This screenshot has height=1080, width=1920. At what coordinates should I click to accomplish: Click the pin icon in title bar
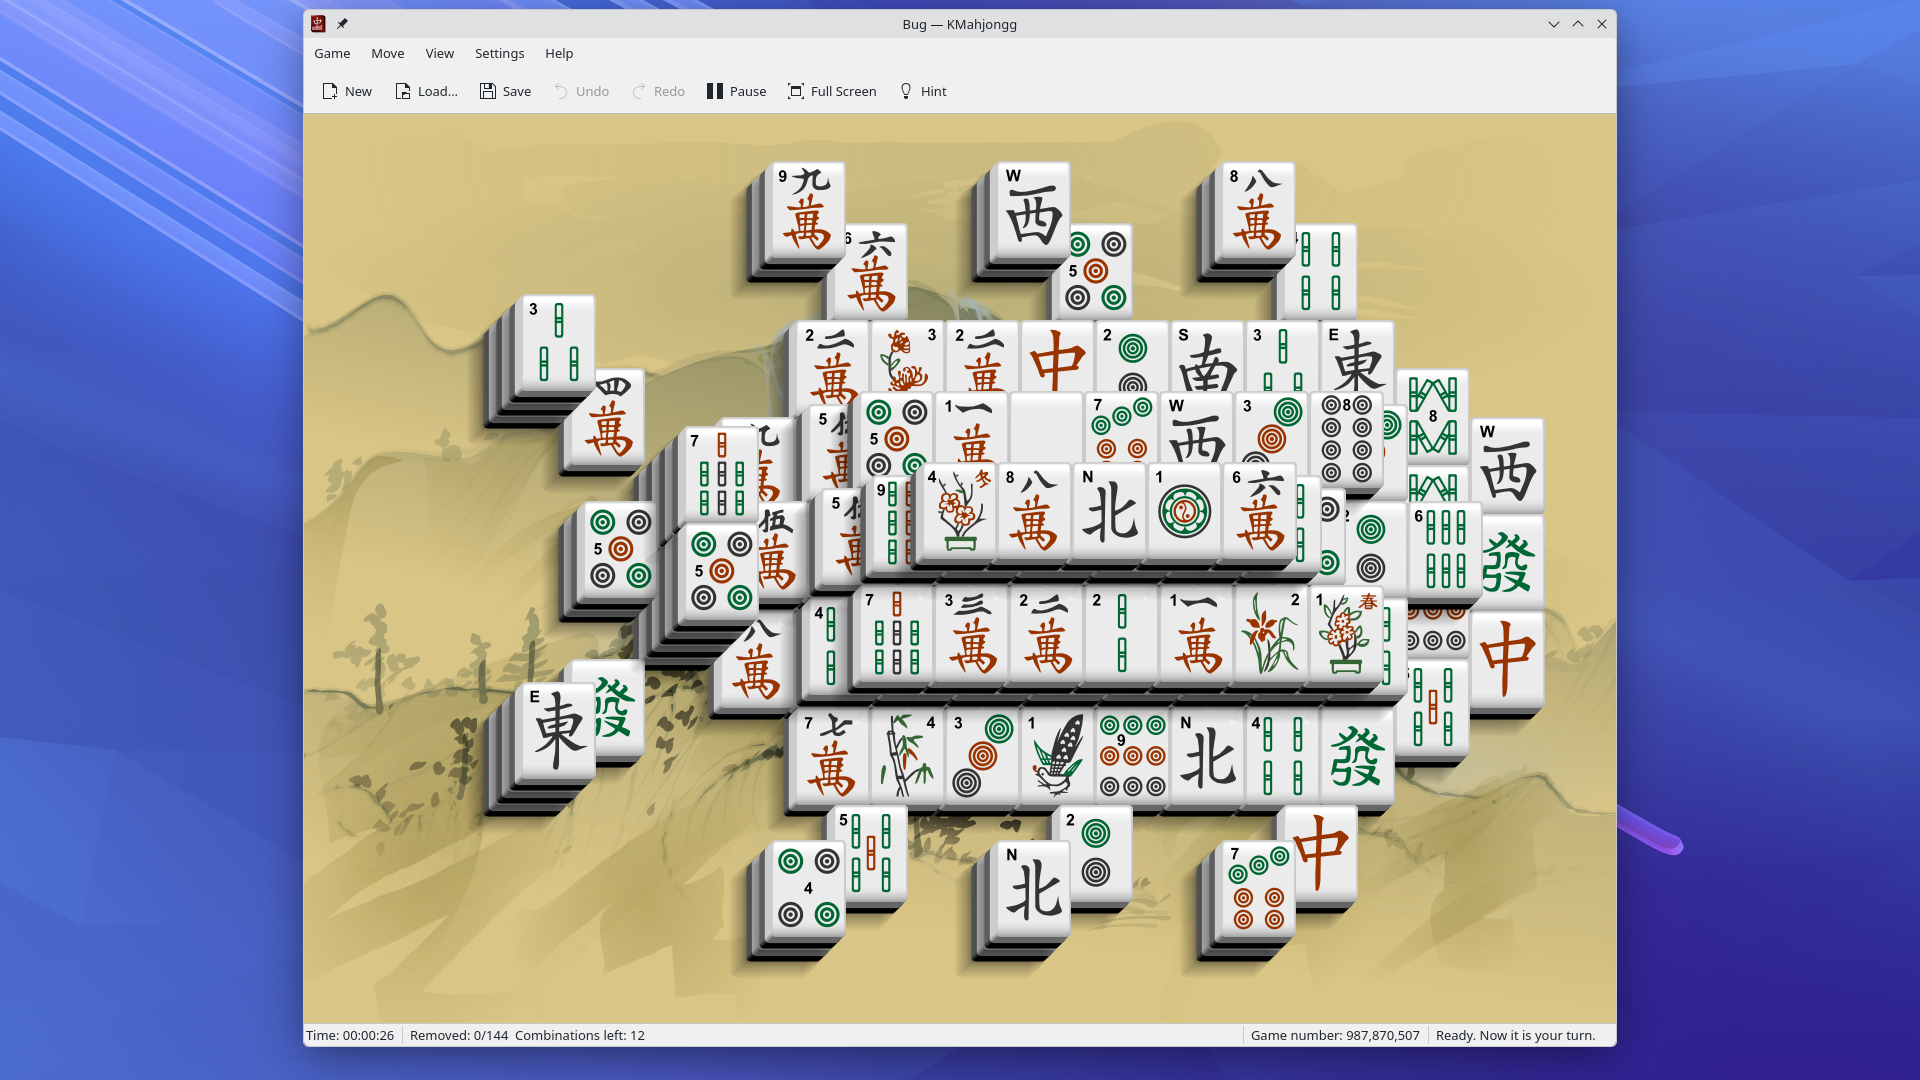coord(342,24)
